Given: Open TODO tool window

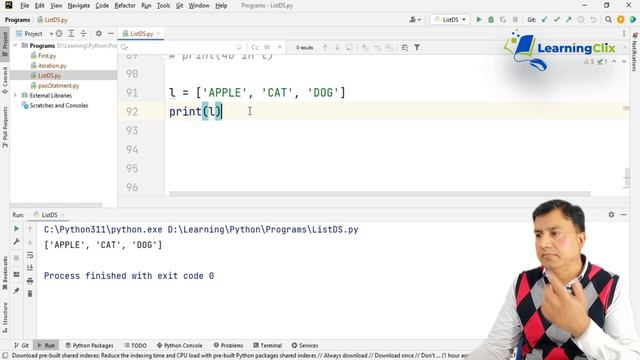Looking at the screenshot, I should 135,345.
